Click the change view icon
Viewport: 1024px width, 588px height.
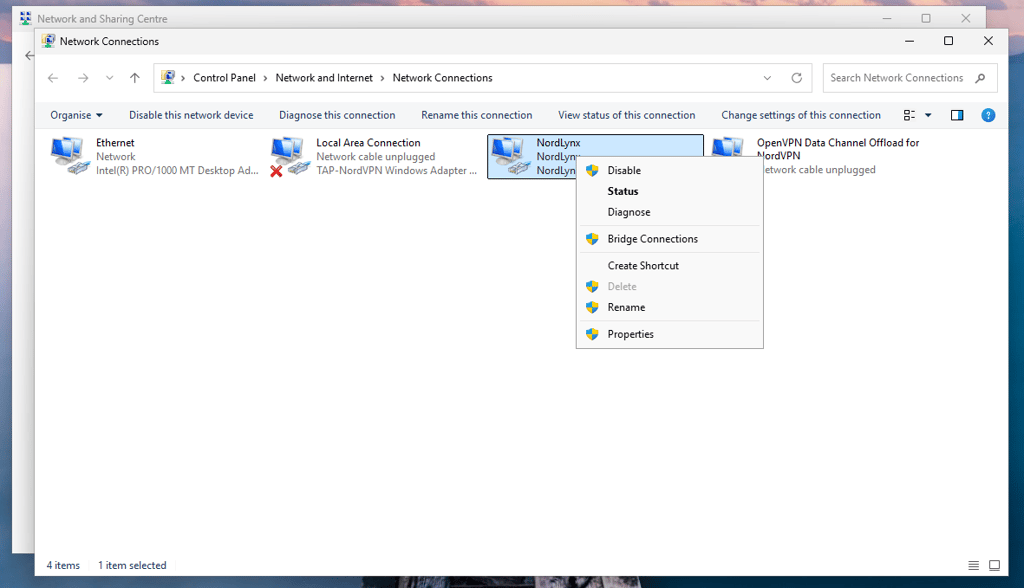click(x=909, y=115)
